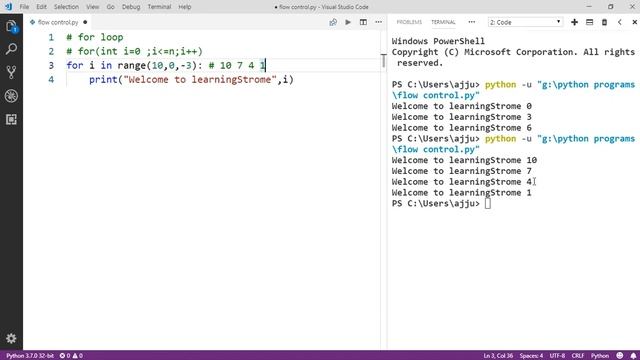
Task: Show errors and warnings count
Action: click(x=71, y=356)
